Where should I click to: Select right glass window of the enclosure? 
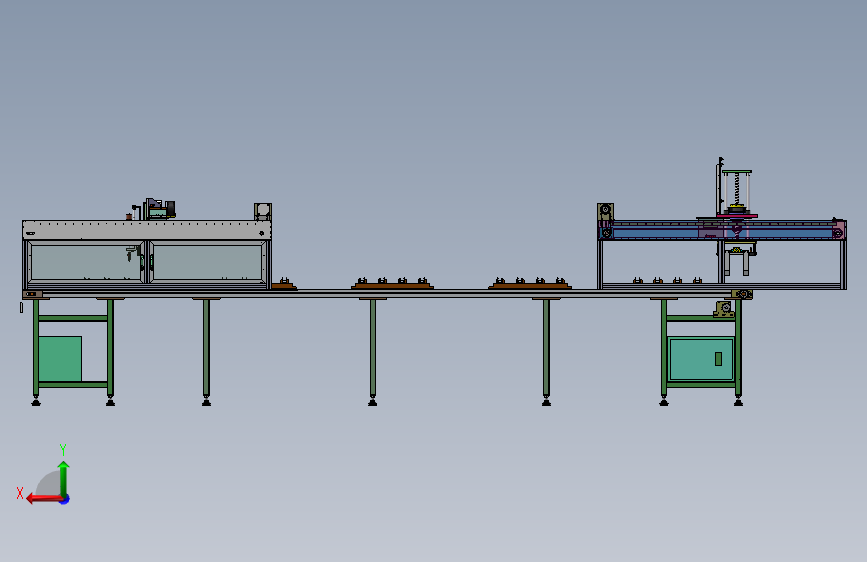click(208, 262)
